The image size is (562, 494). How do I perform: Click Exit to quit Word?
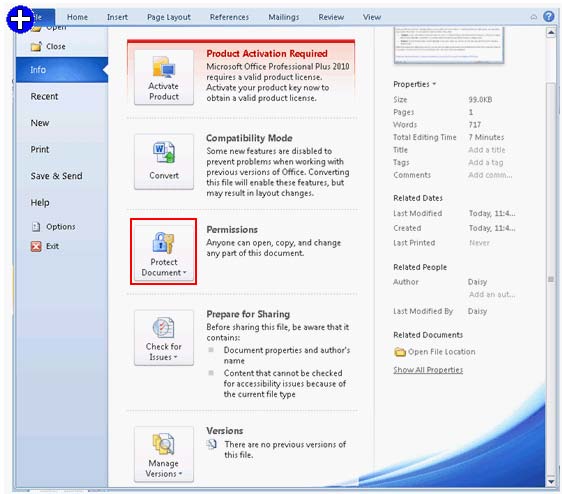coord(45,246)
